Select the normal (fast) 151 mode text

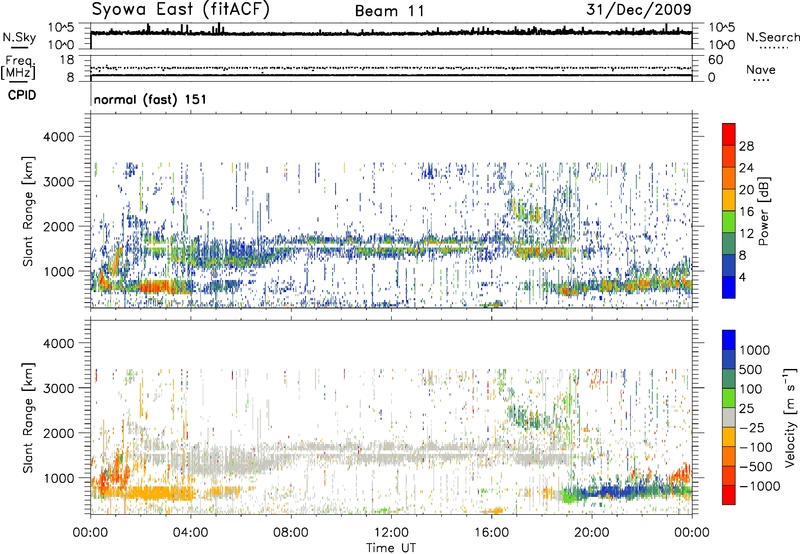[x=150, y=99]
